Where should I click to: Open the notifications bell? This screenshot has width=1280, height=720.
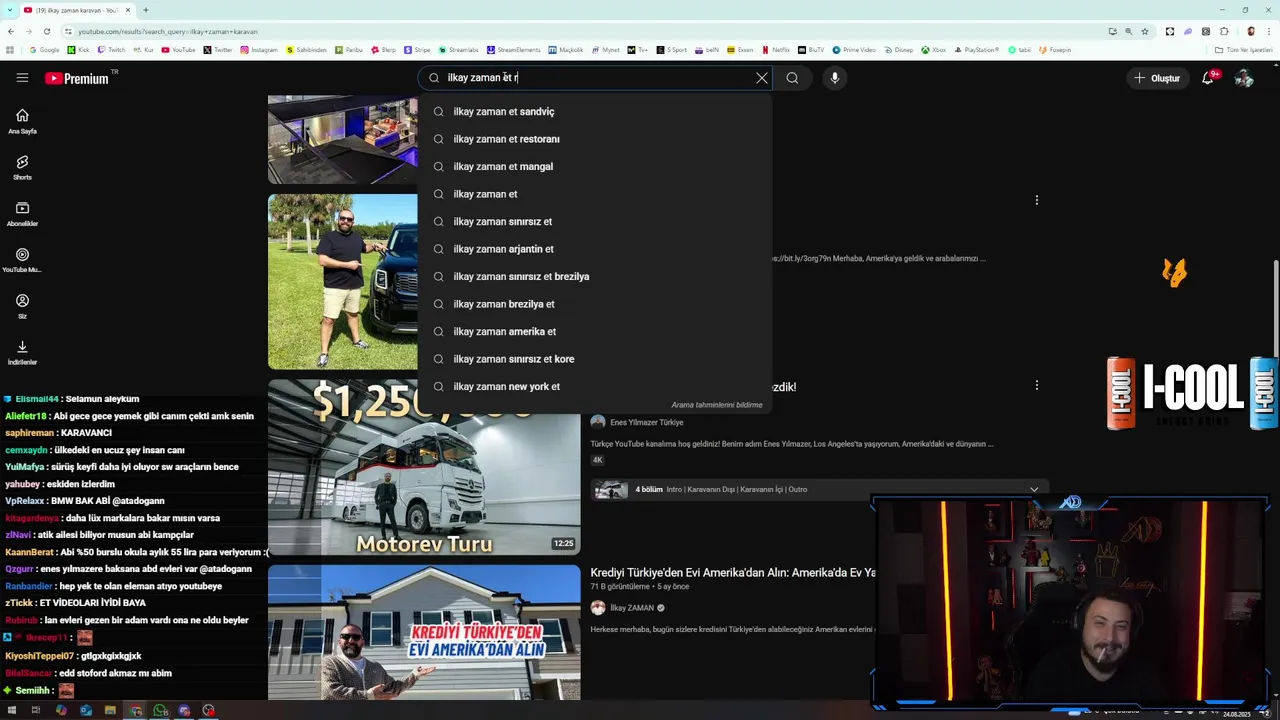pyautogui.click(x=1208, y=78)
